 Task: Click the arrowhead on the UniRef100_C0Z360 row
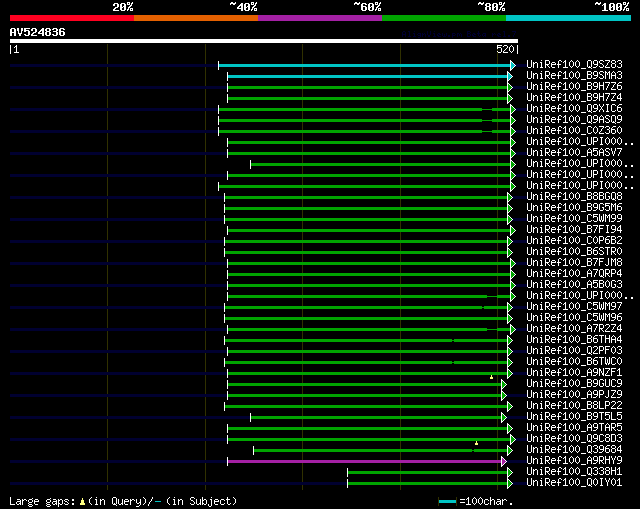[x=513, y=131]
